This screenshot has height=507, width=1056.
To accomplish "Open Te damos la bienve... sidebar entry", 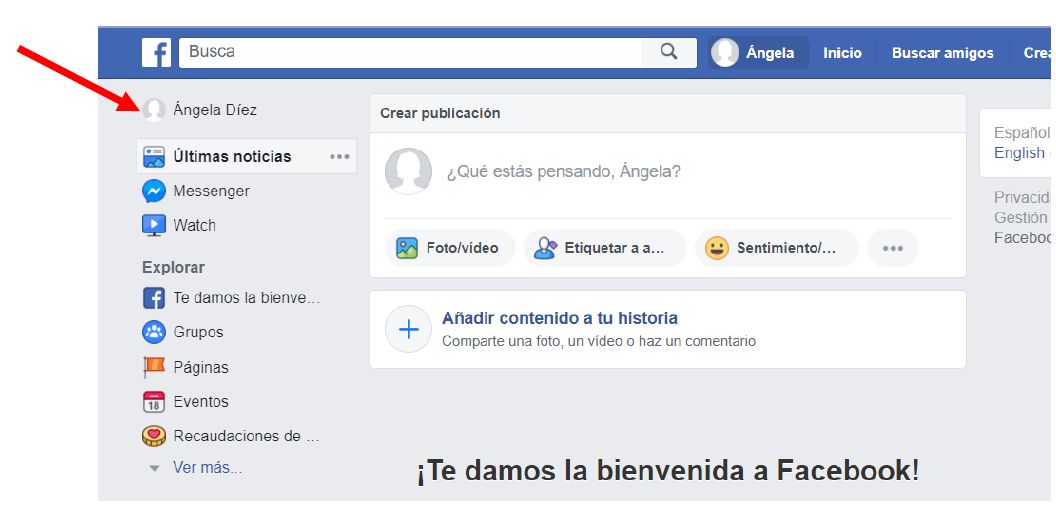I will coord(246,298).
